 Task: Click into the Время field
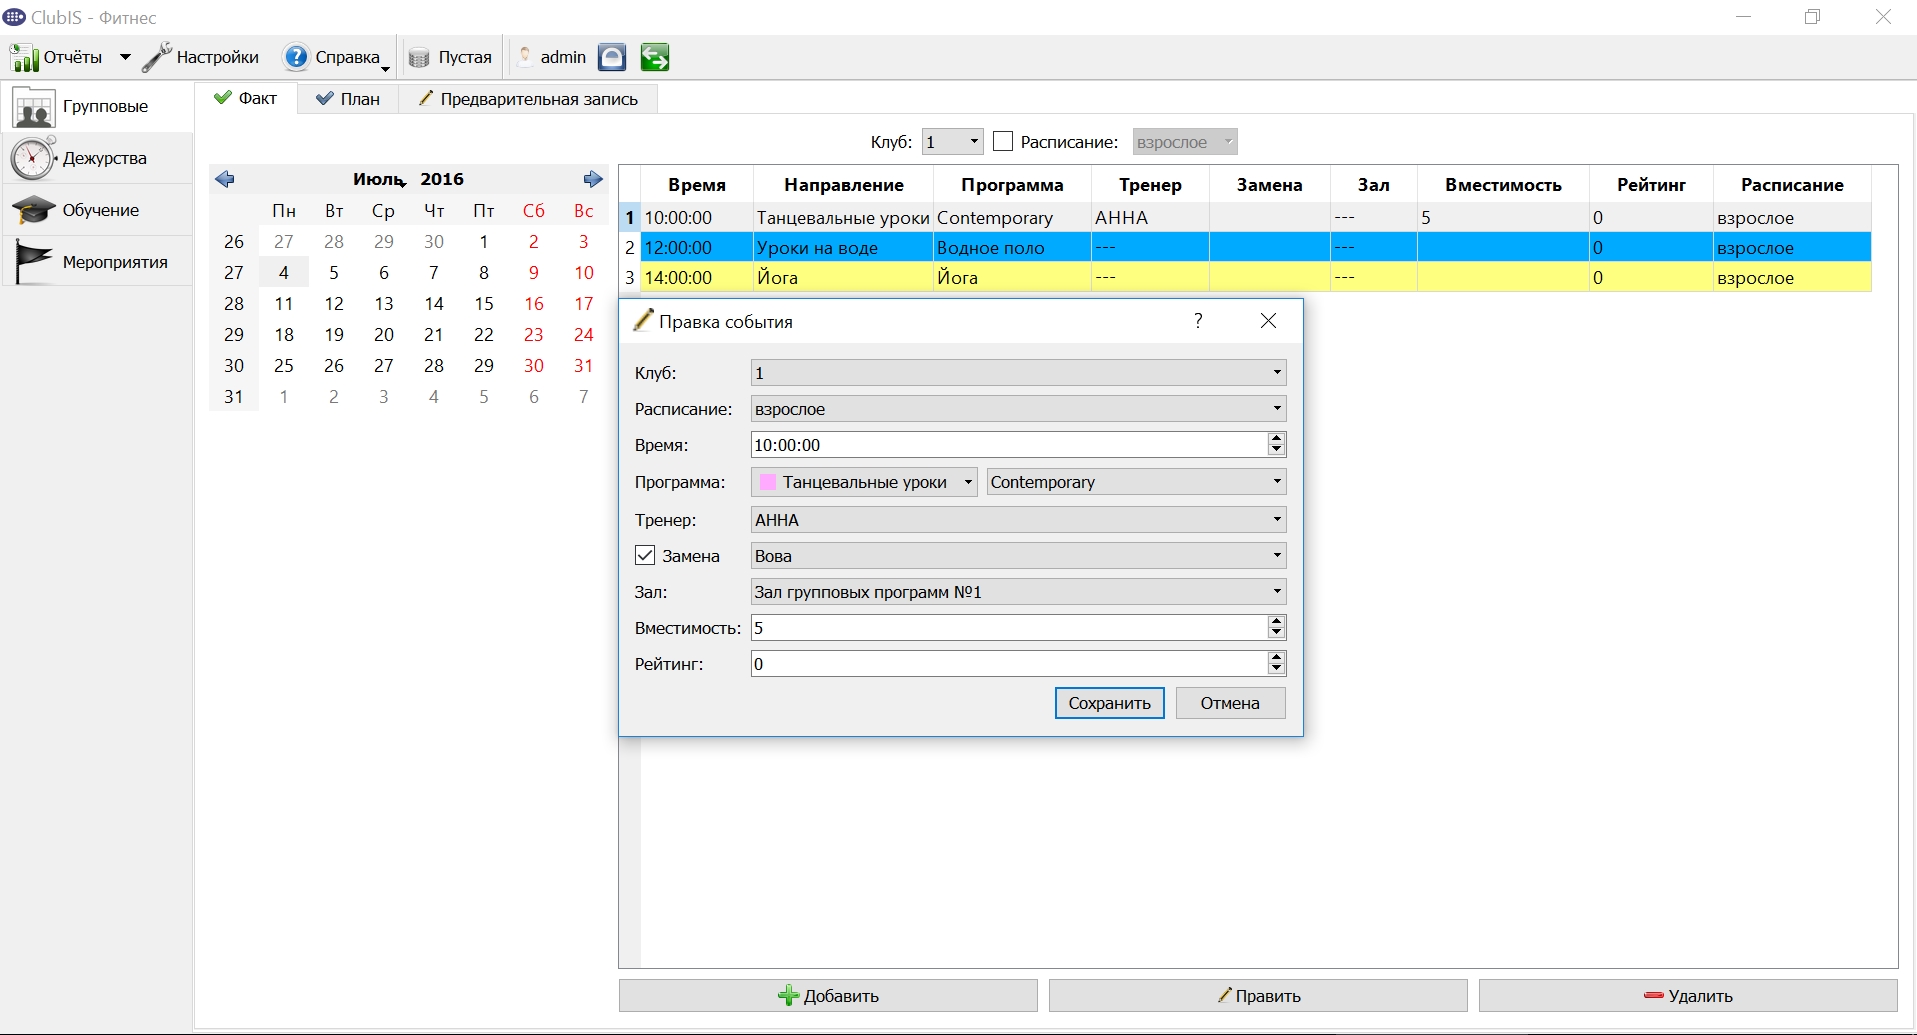[x=1009, y=445]
